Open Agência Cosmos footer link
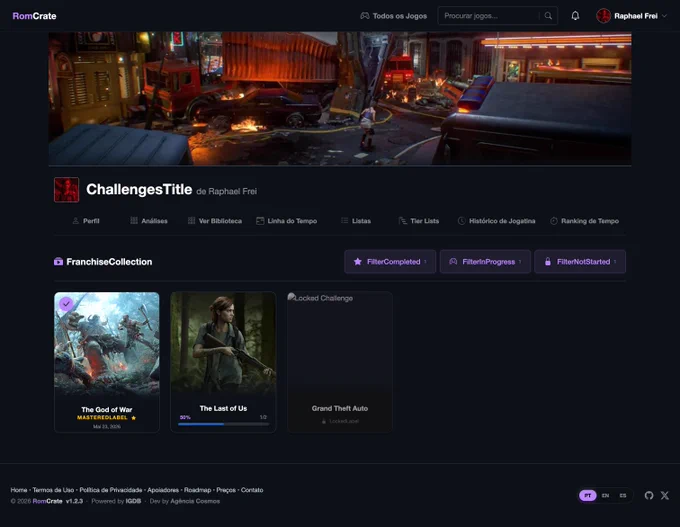680x527 pixels. pyautogui.click(x=195, y=501)
